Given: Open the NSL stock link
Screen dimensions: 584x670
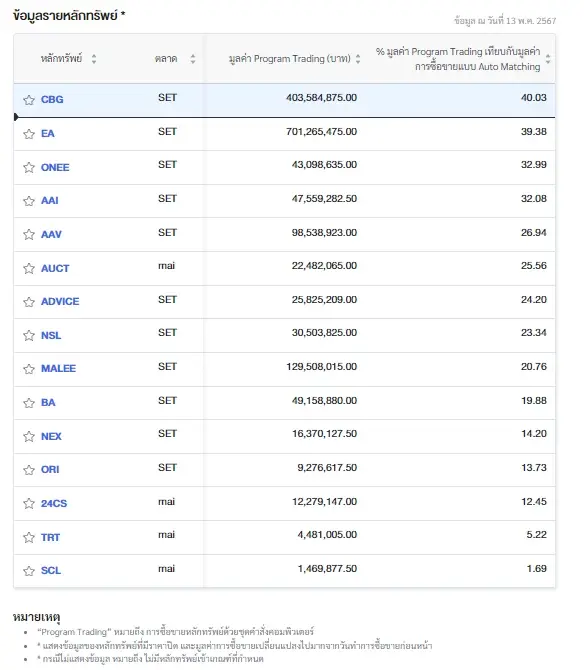Looking at the screenshot, I should point(51,335).
